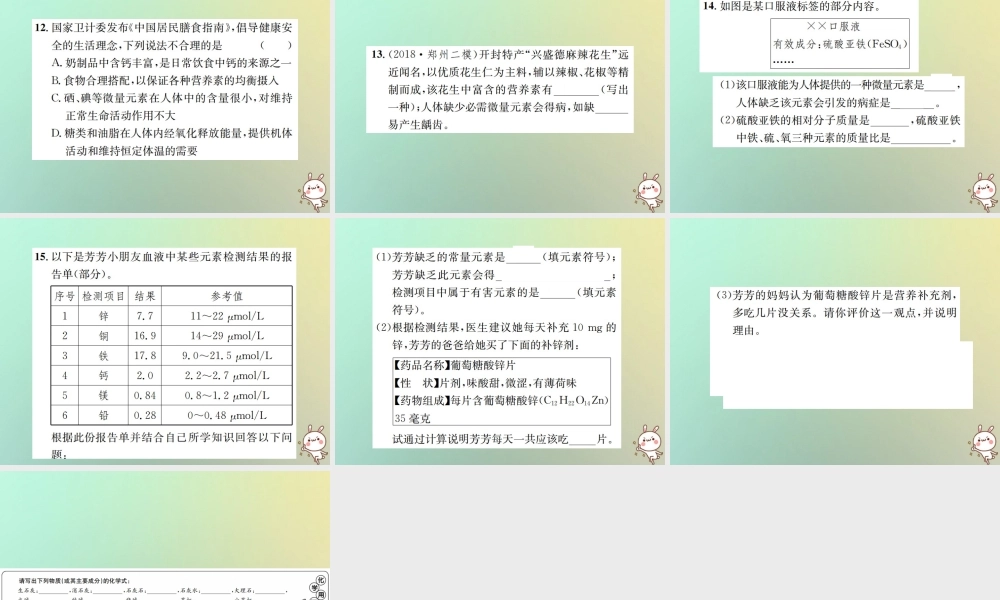The height and width of the screenshot is (600, 1000).
Task: Click the 铅 result cell 0.28
Action: coord(145,415)
